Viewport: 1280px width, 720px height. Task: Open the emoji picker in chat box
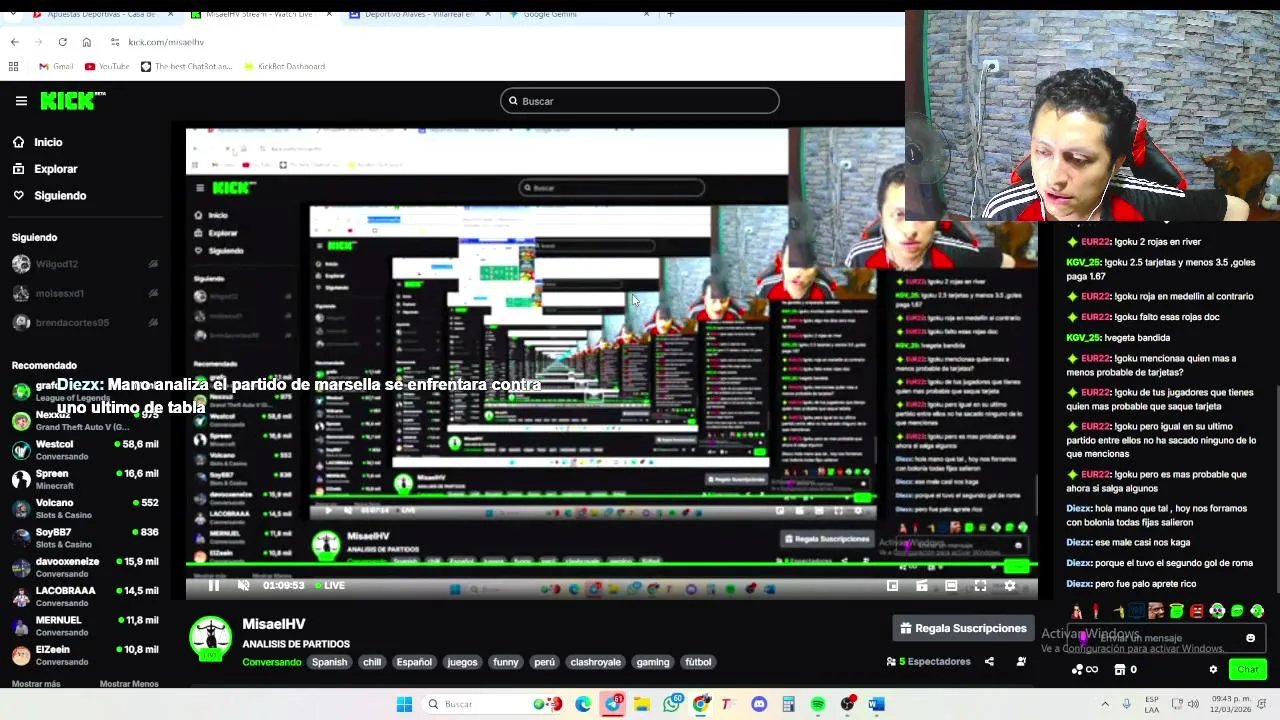(x=1250, y=638)
